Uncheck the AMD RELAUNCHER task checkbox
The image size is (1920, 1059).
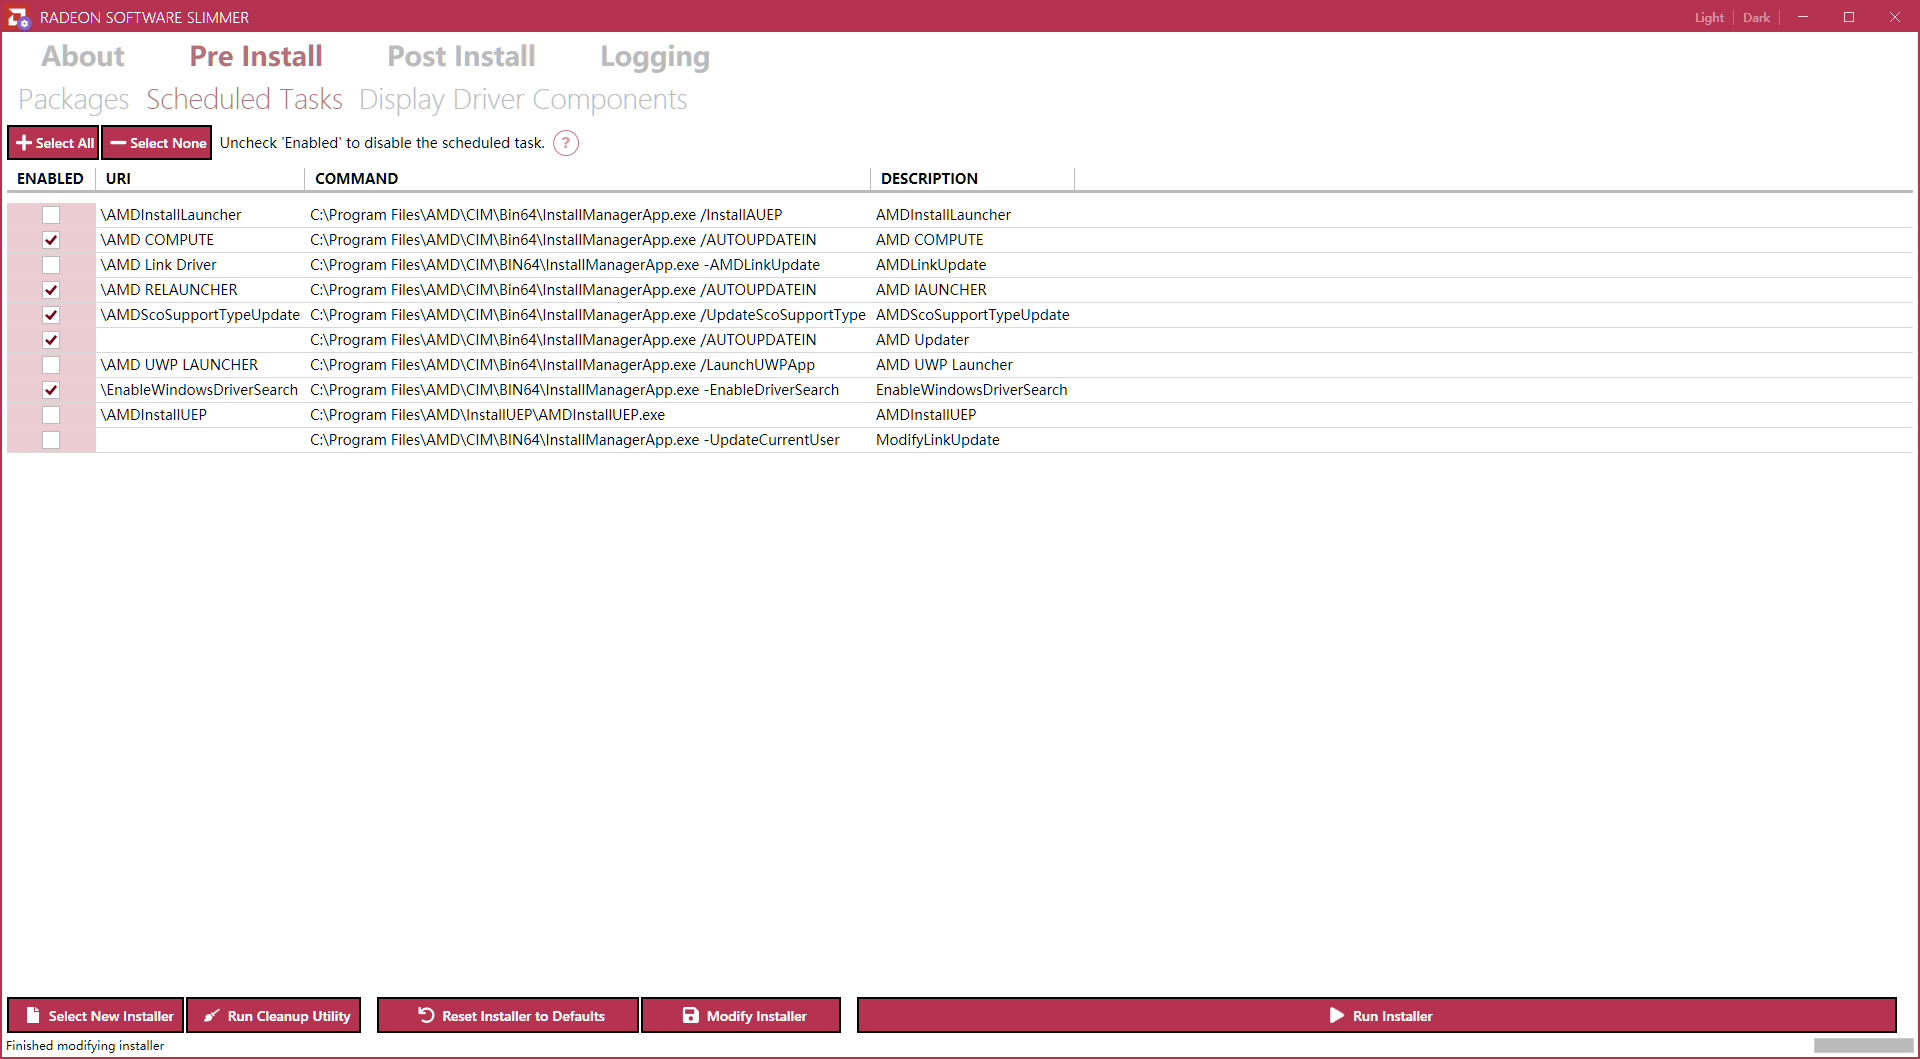point(51,290)
